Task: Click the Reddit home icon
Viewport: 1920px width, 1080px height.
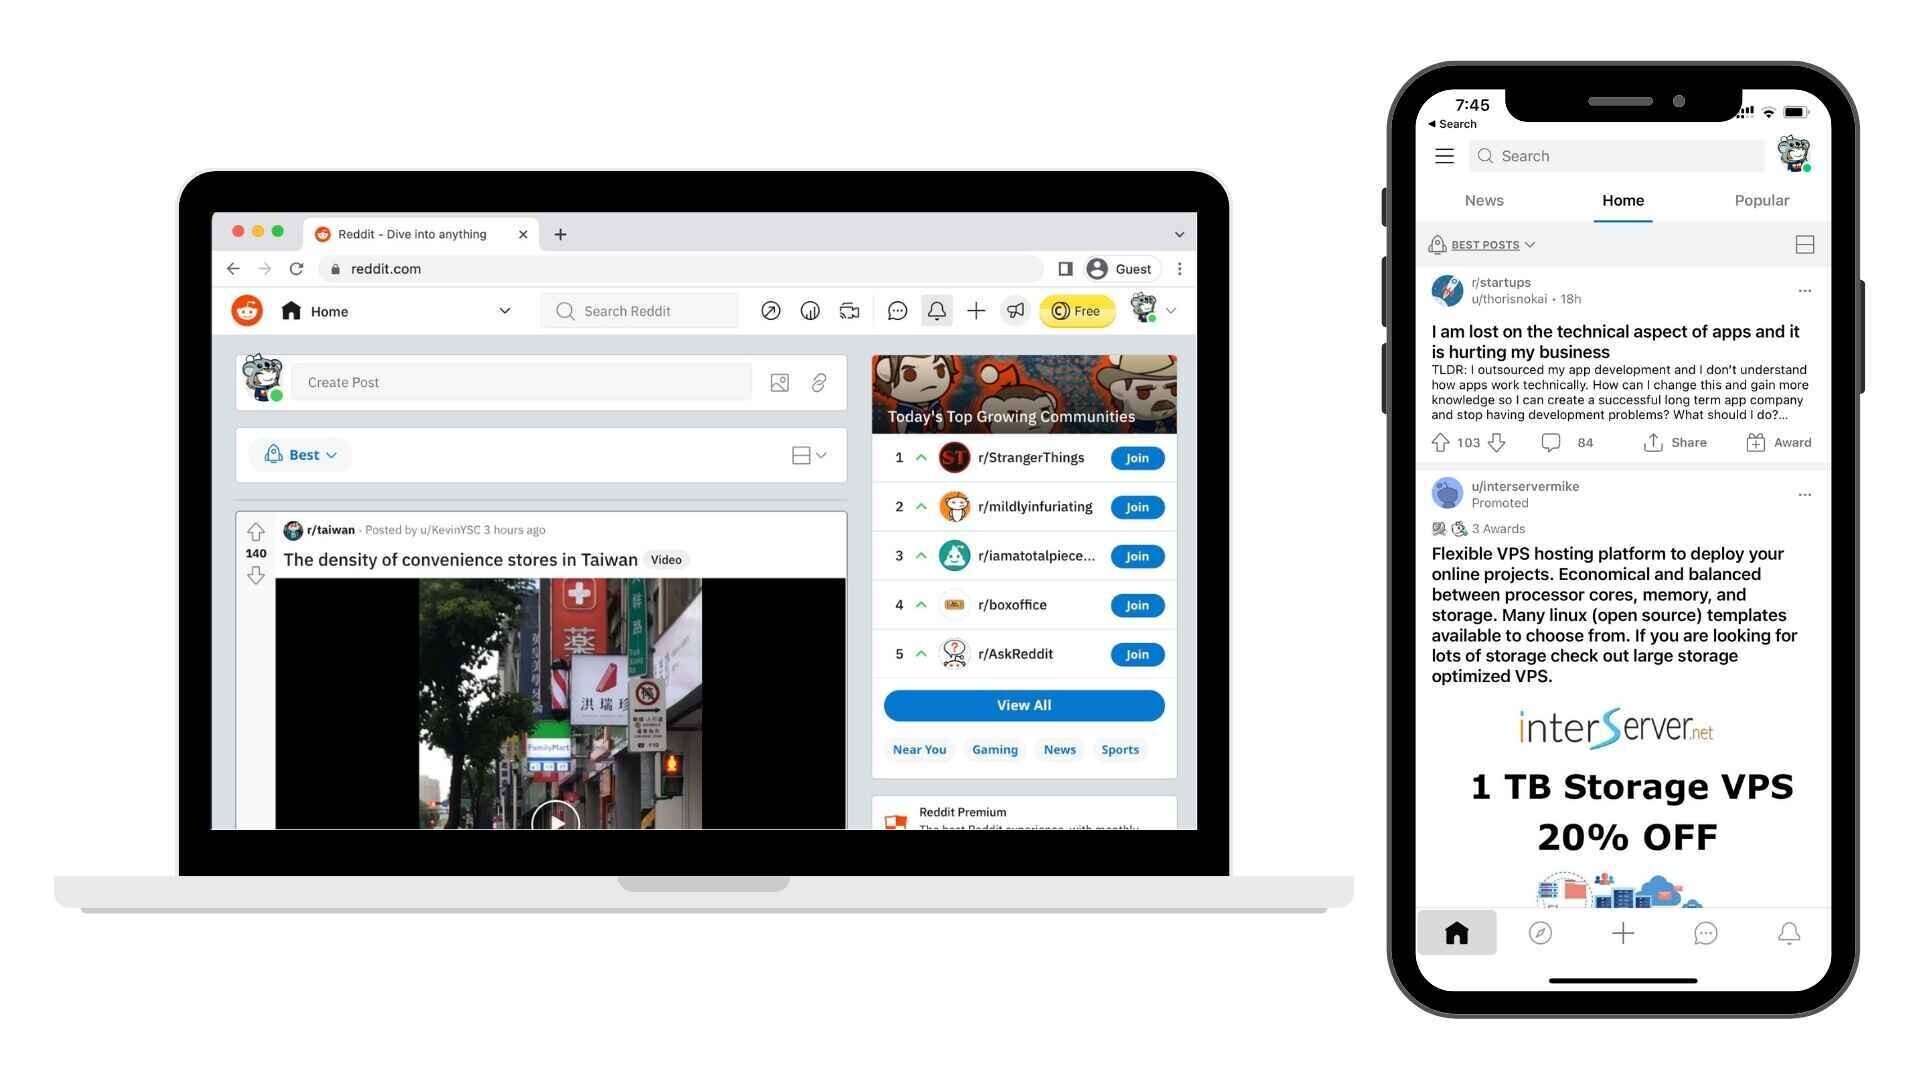Action: point(289,311)
